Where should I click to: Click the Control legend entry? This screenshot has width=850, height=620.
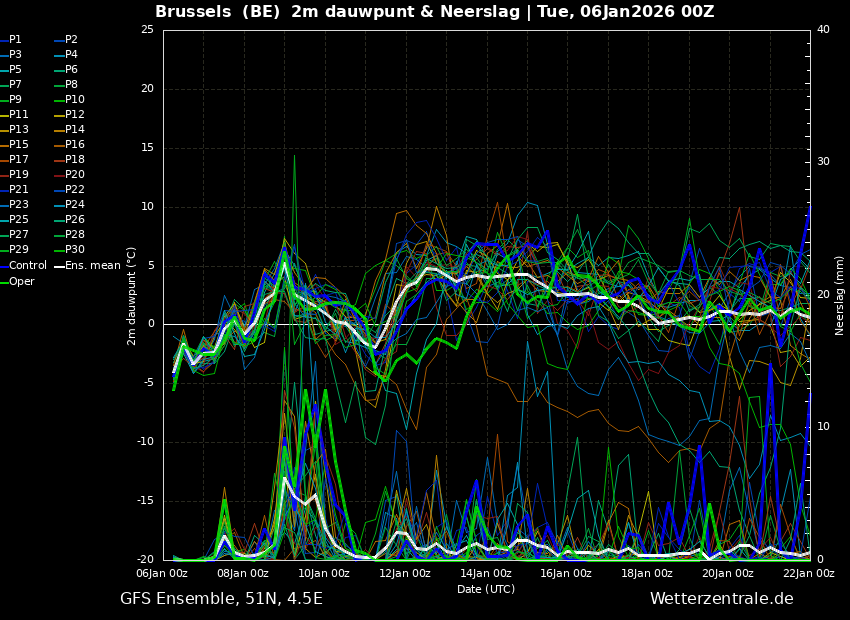point(28,266)
